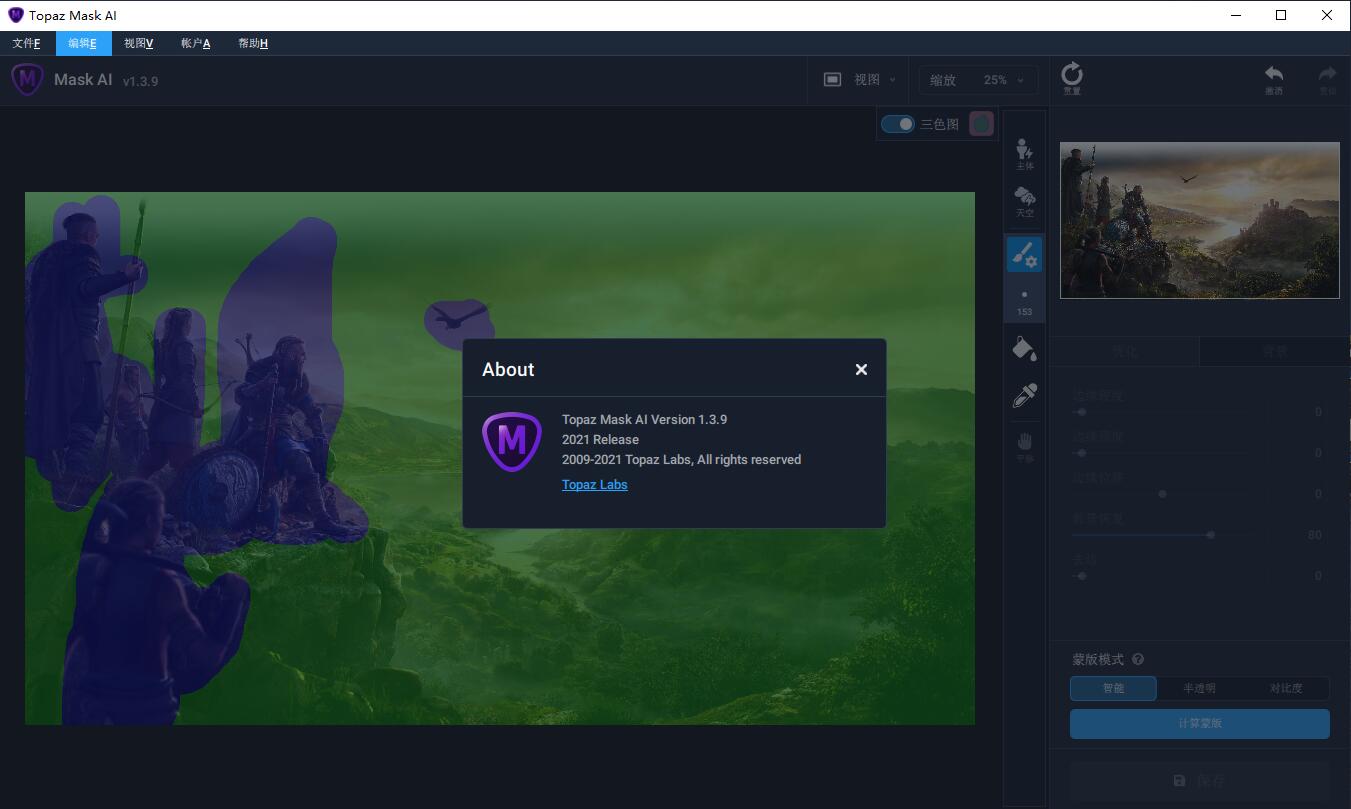Select the hand pan tool
1351x809 pixels.
point(1025,446)
